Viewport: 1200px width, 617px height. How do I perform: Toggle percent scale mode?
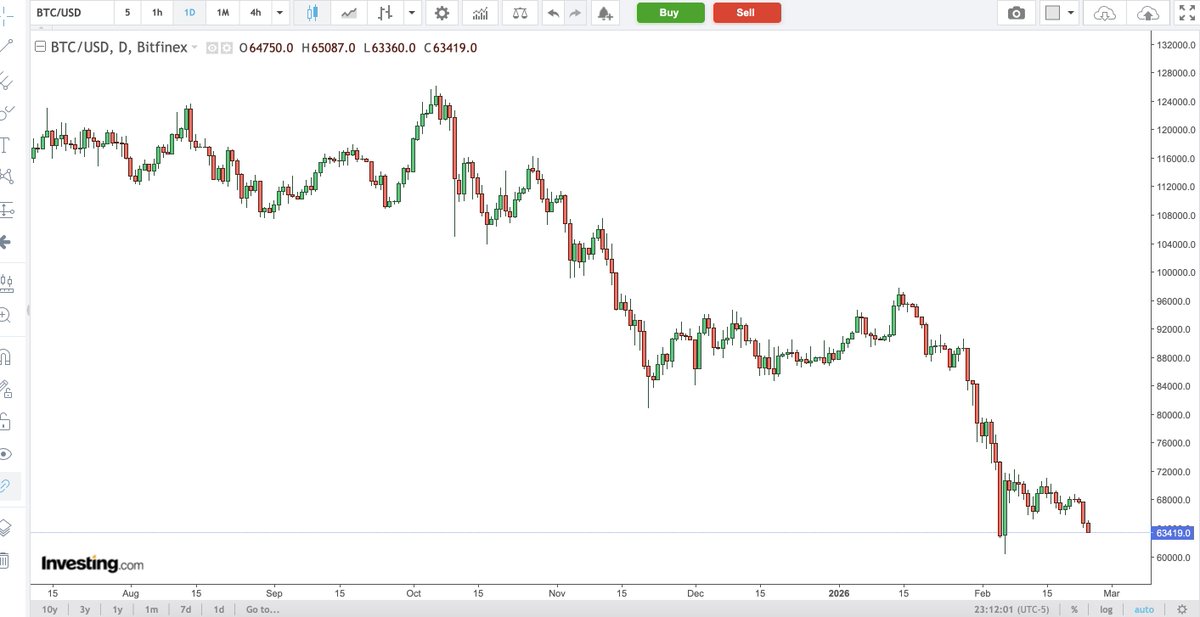pyautogui.click(x=1074, y=609)
